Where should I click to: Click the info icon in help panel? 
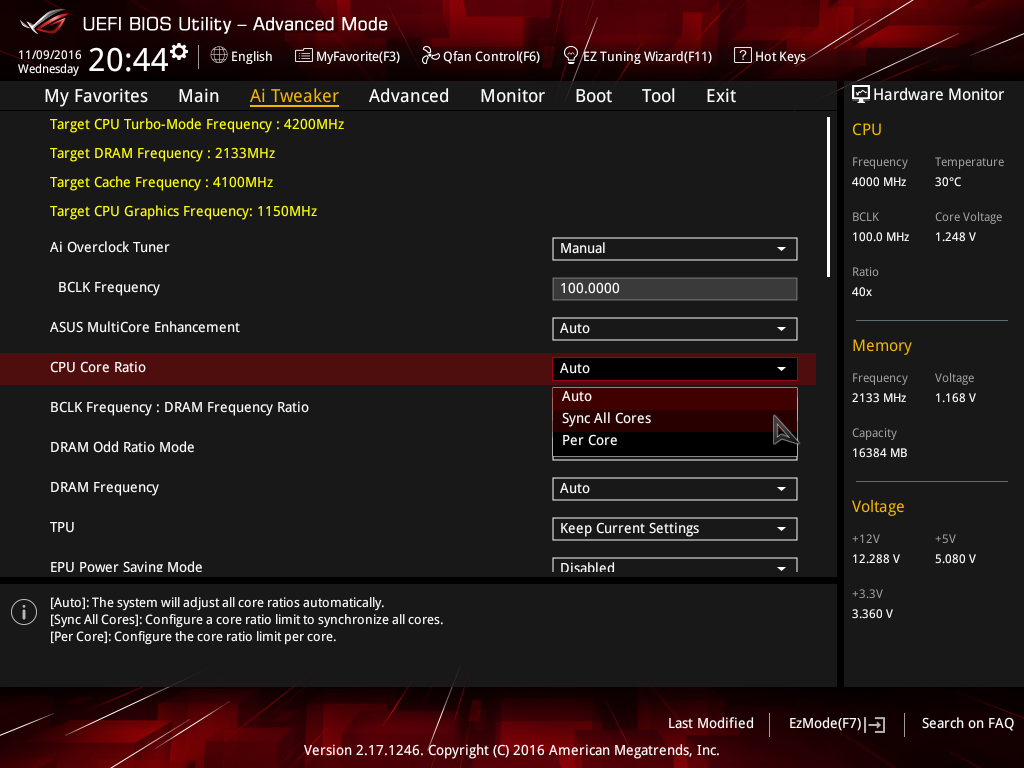pyautogui.click(x=24, y=612)
